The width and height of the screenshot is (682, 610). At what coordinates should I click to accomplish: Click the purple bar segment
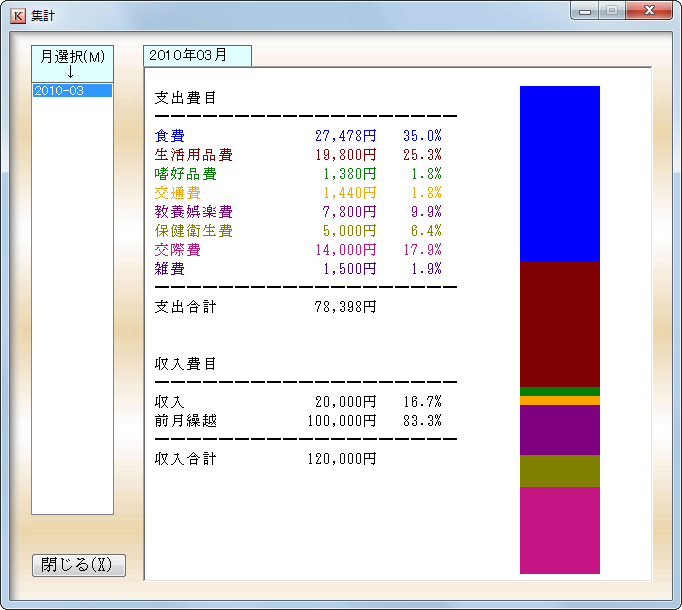click(560, 430)
